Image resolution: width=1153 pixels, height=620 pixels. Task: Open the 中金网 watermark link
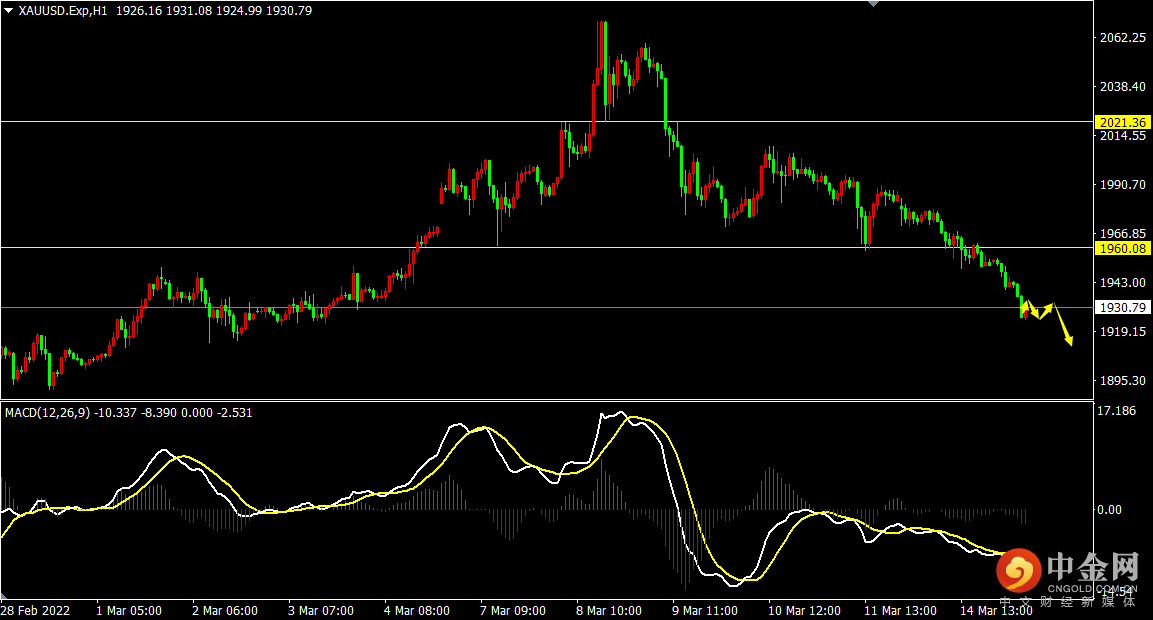pos(1093,568)
